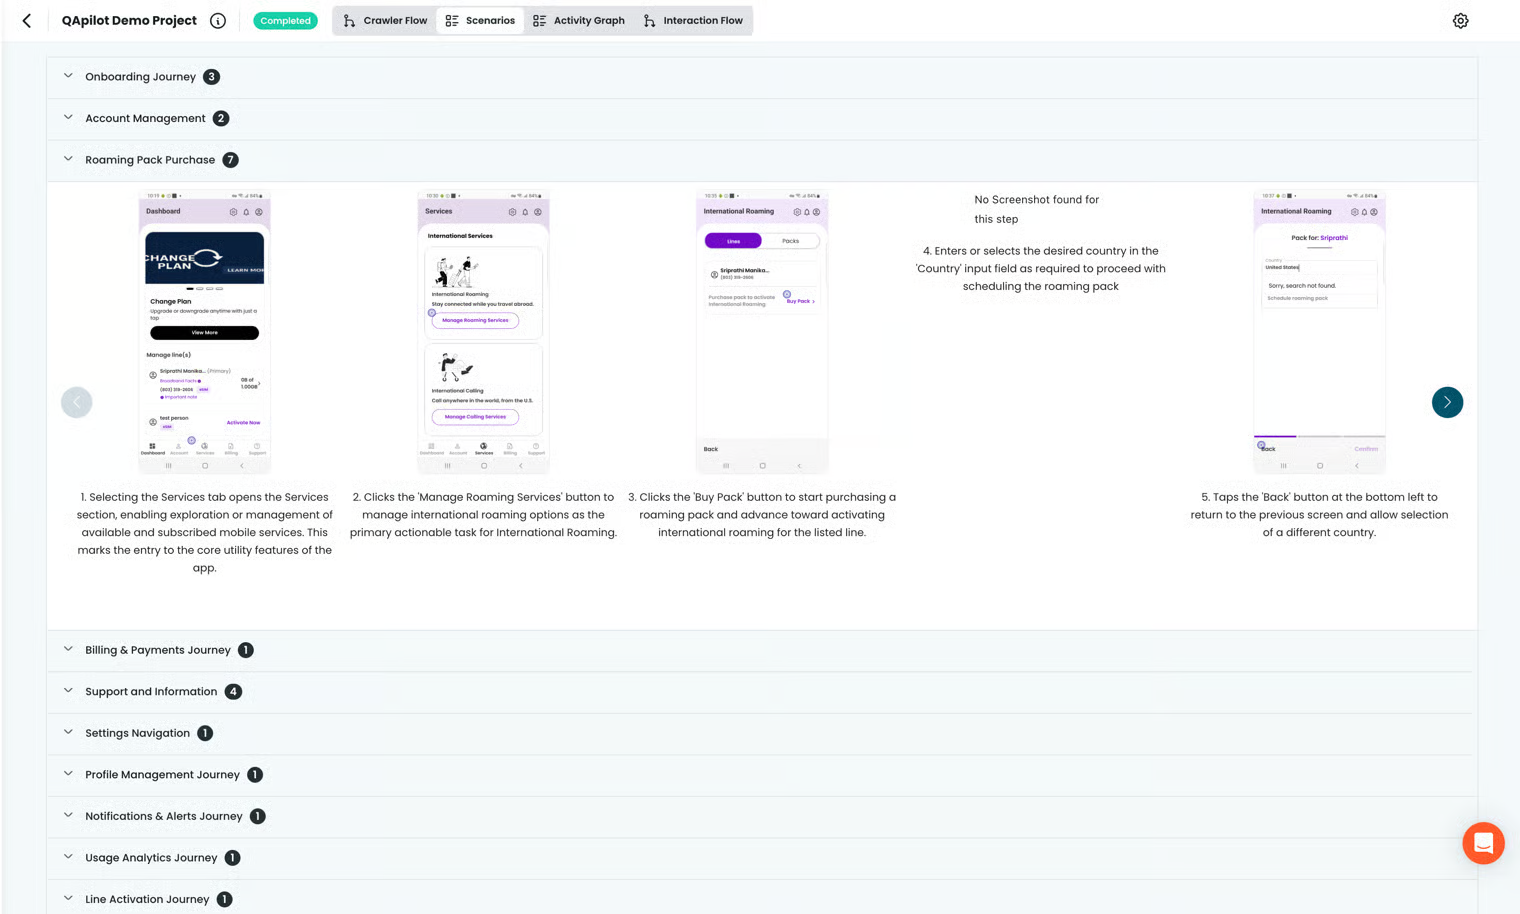
Task: Collapse the Roaming Pack Purchase section
Action: 150,160
